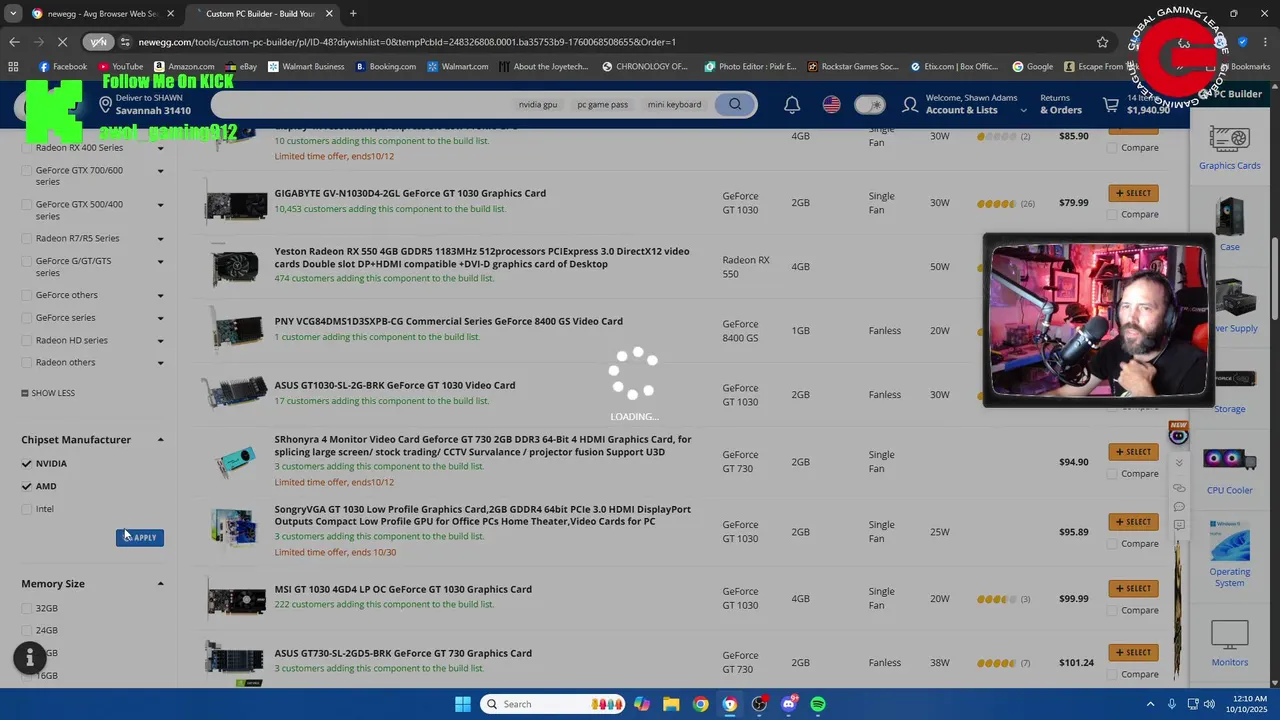Open Discord from the taskbar
The height and width of the screenshot is (720, 1280).
click(x=789, y=704)
